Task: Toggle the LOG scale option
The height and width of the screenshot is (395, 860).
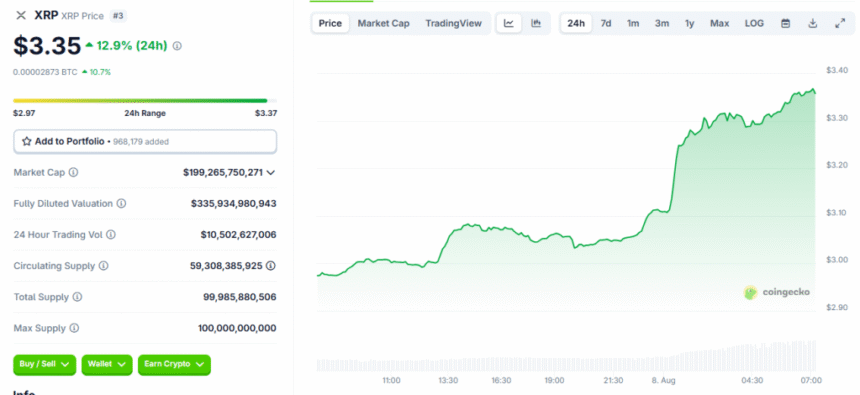Action: [754, 24]
